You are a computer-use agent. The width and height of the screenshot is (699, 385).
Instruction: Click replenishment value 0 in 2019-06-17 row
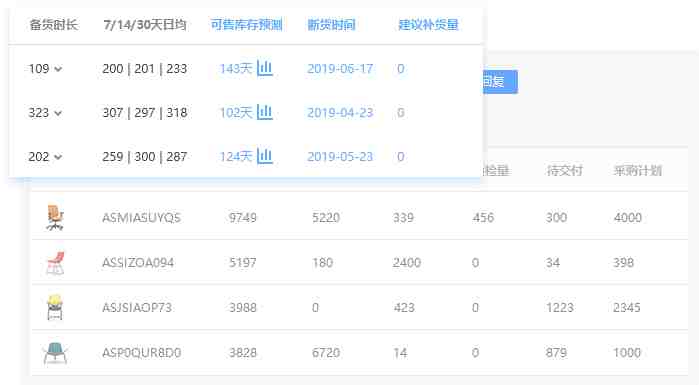tap(400, 69)
